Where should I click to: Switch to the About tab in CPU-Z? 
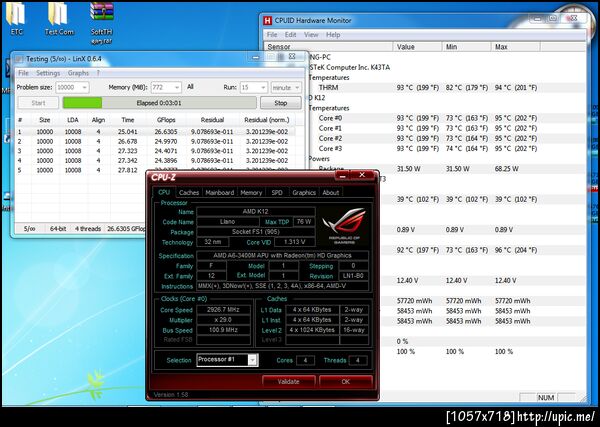tap(331, 192)
